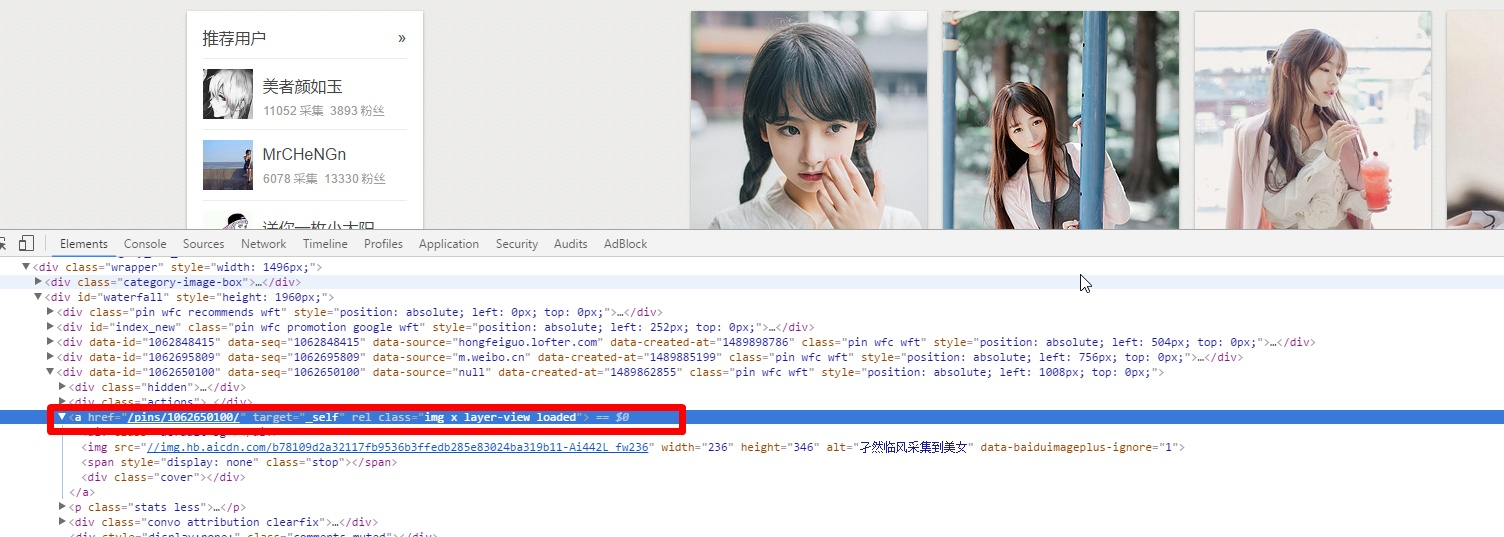
Task: Open the photo of girl with braids
Action: (x=808, y=120)
